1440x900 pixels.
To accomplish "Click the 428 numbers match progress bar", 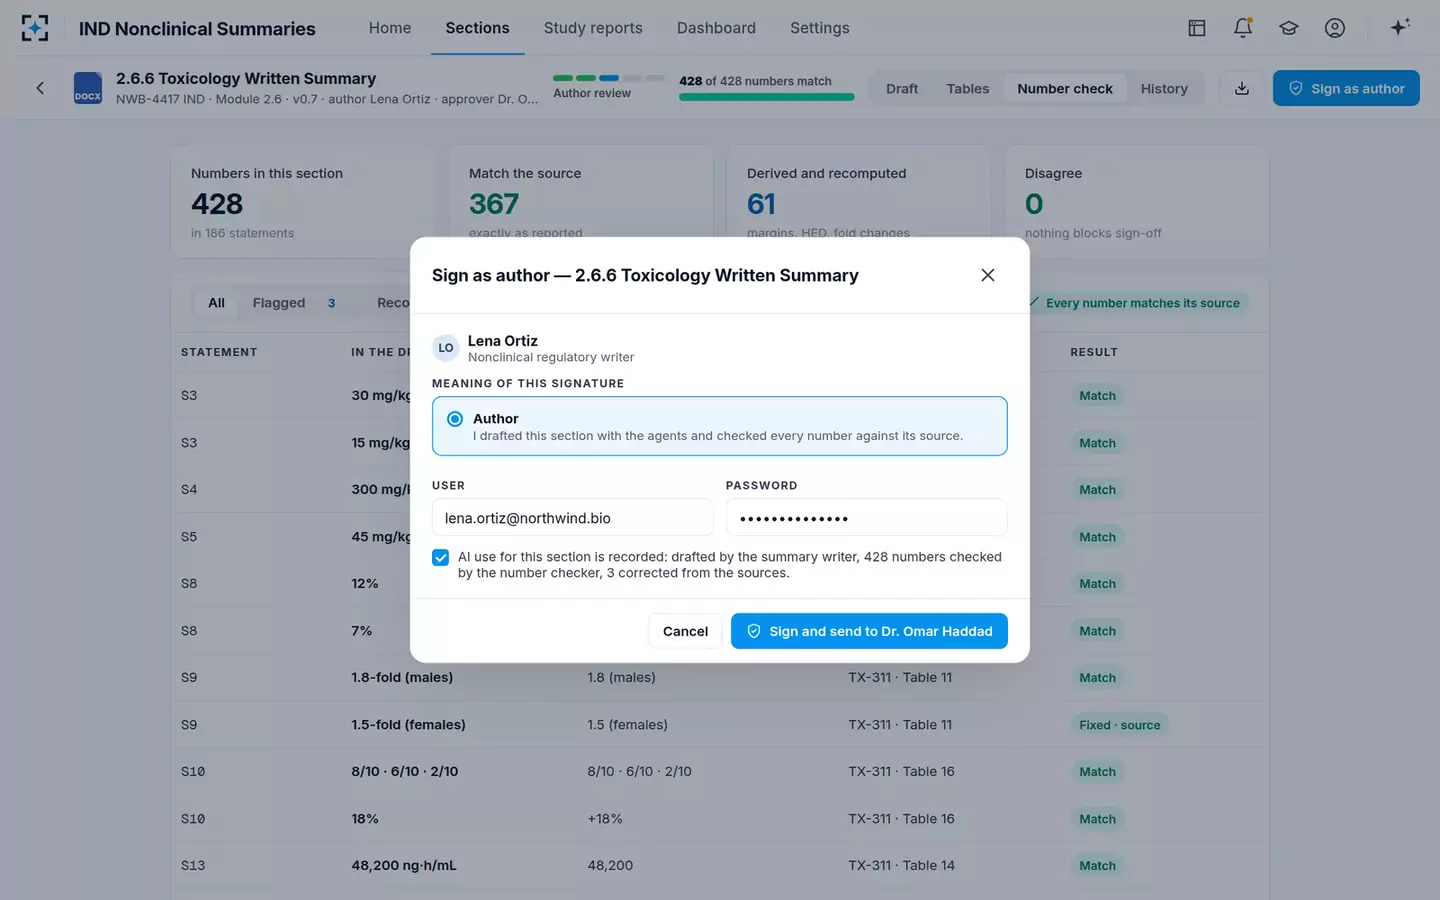I will click(766, 97).
